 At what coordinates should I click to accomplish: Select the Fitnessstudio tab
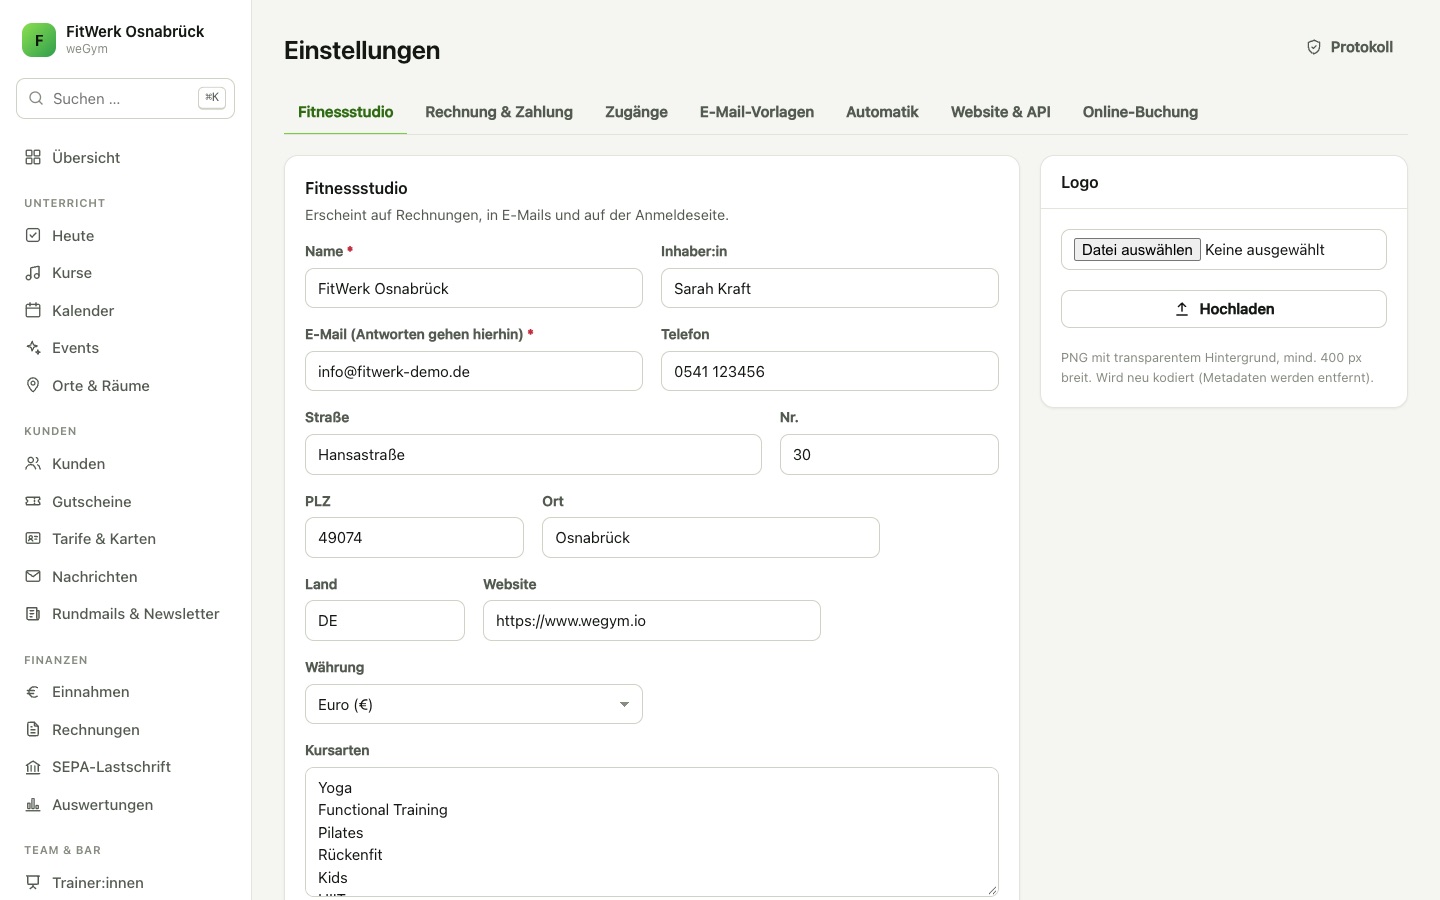345,112
